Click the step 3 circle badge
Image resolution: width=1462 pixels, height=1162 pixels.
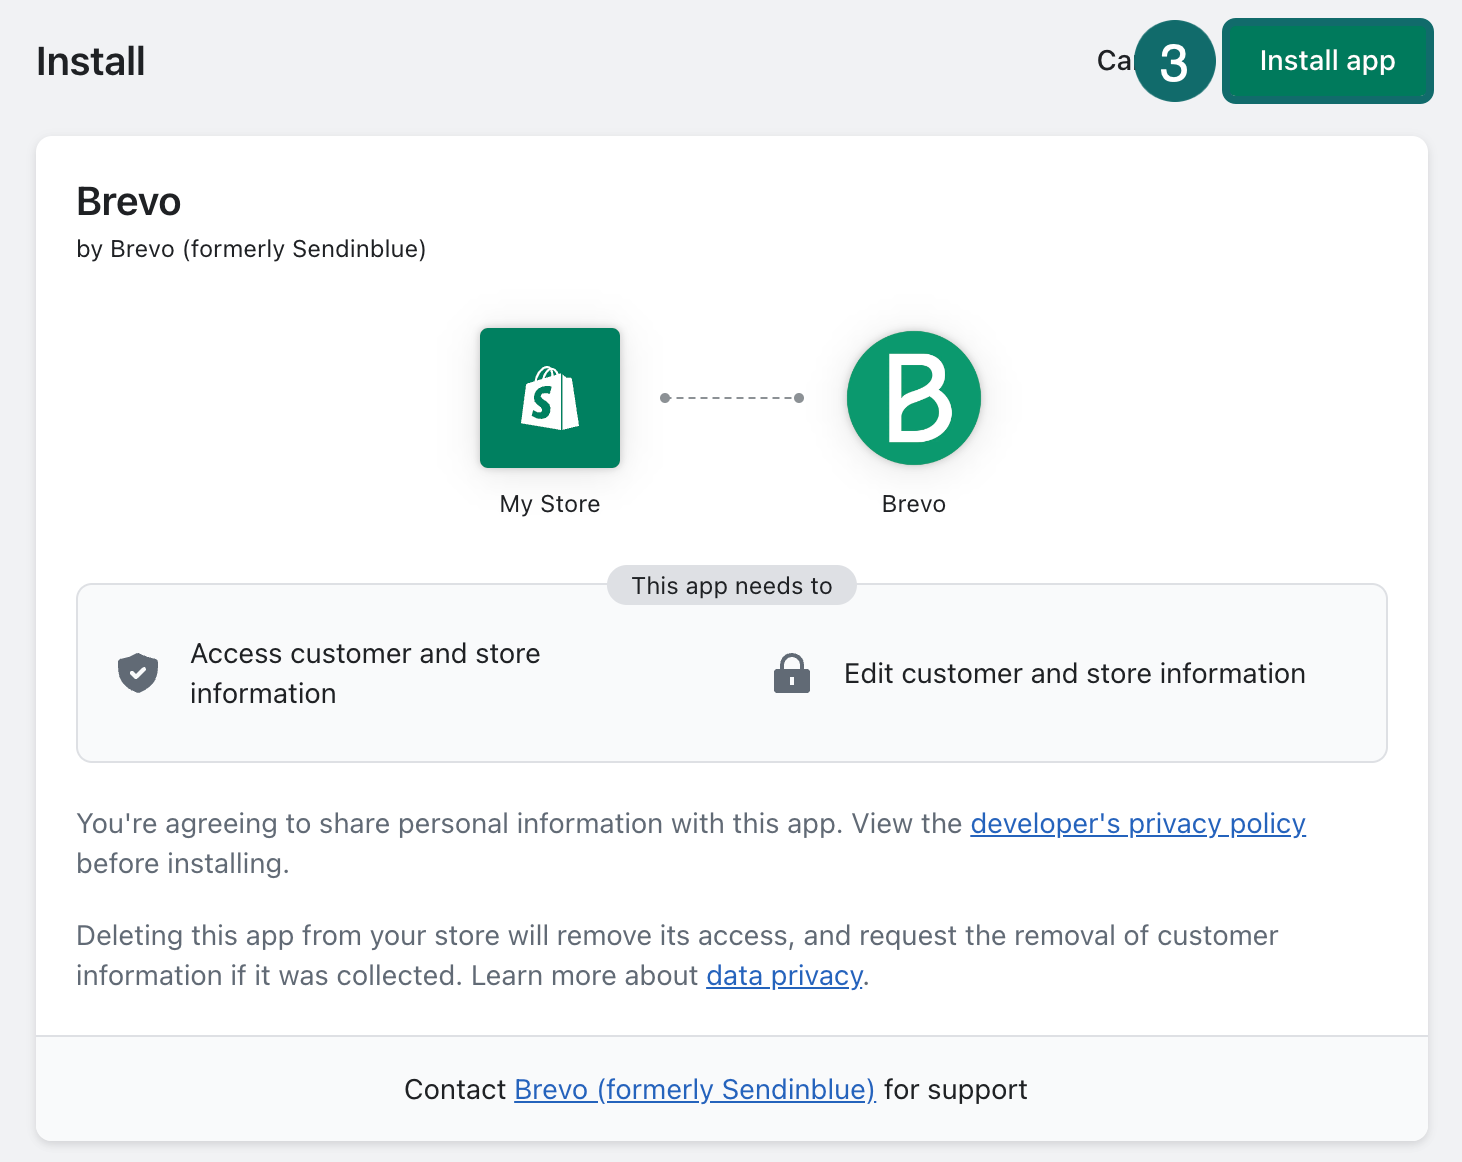point(1174,62)
